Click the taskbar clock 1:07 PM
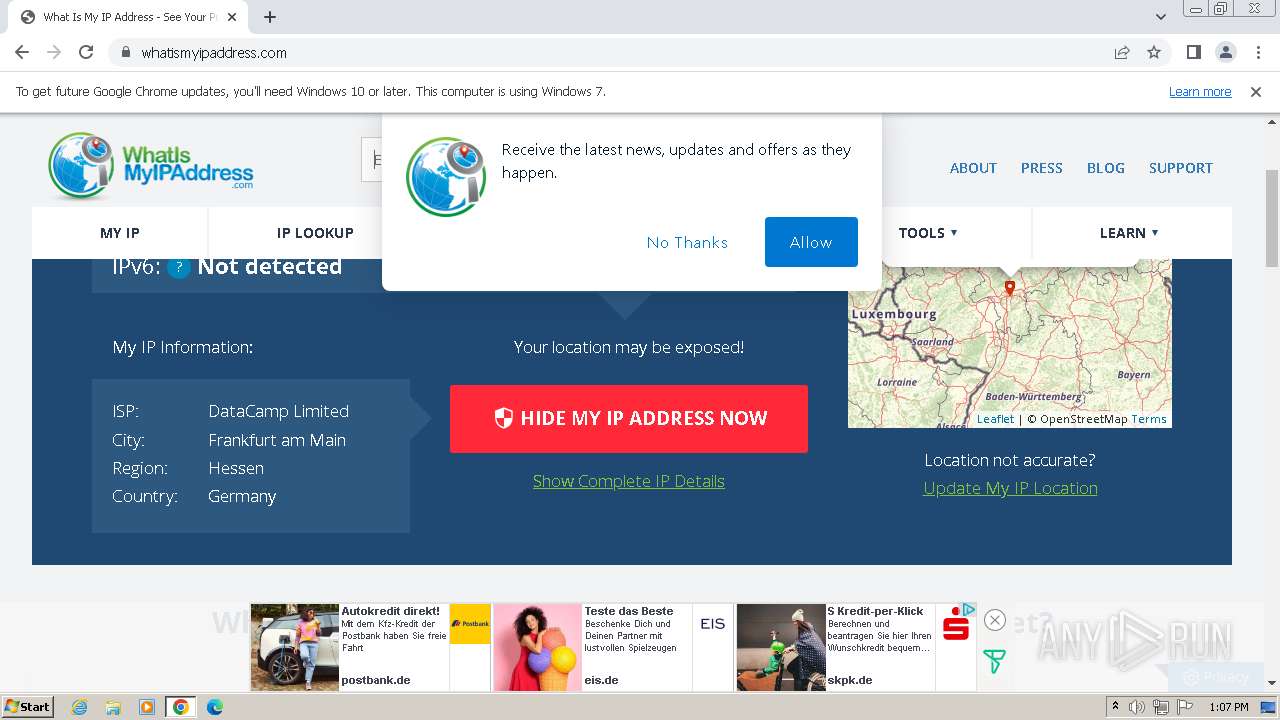This screenshot has height=720, width=1280. pyautogui.click(x=1229, y=707)
